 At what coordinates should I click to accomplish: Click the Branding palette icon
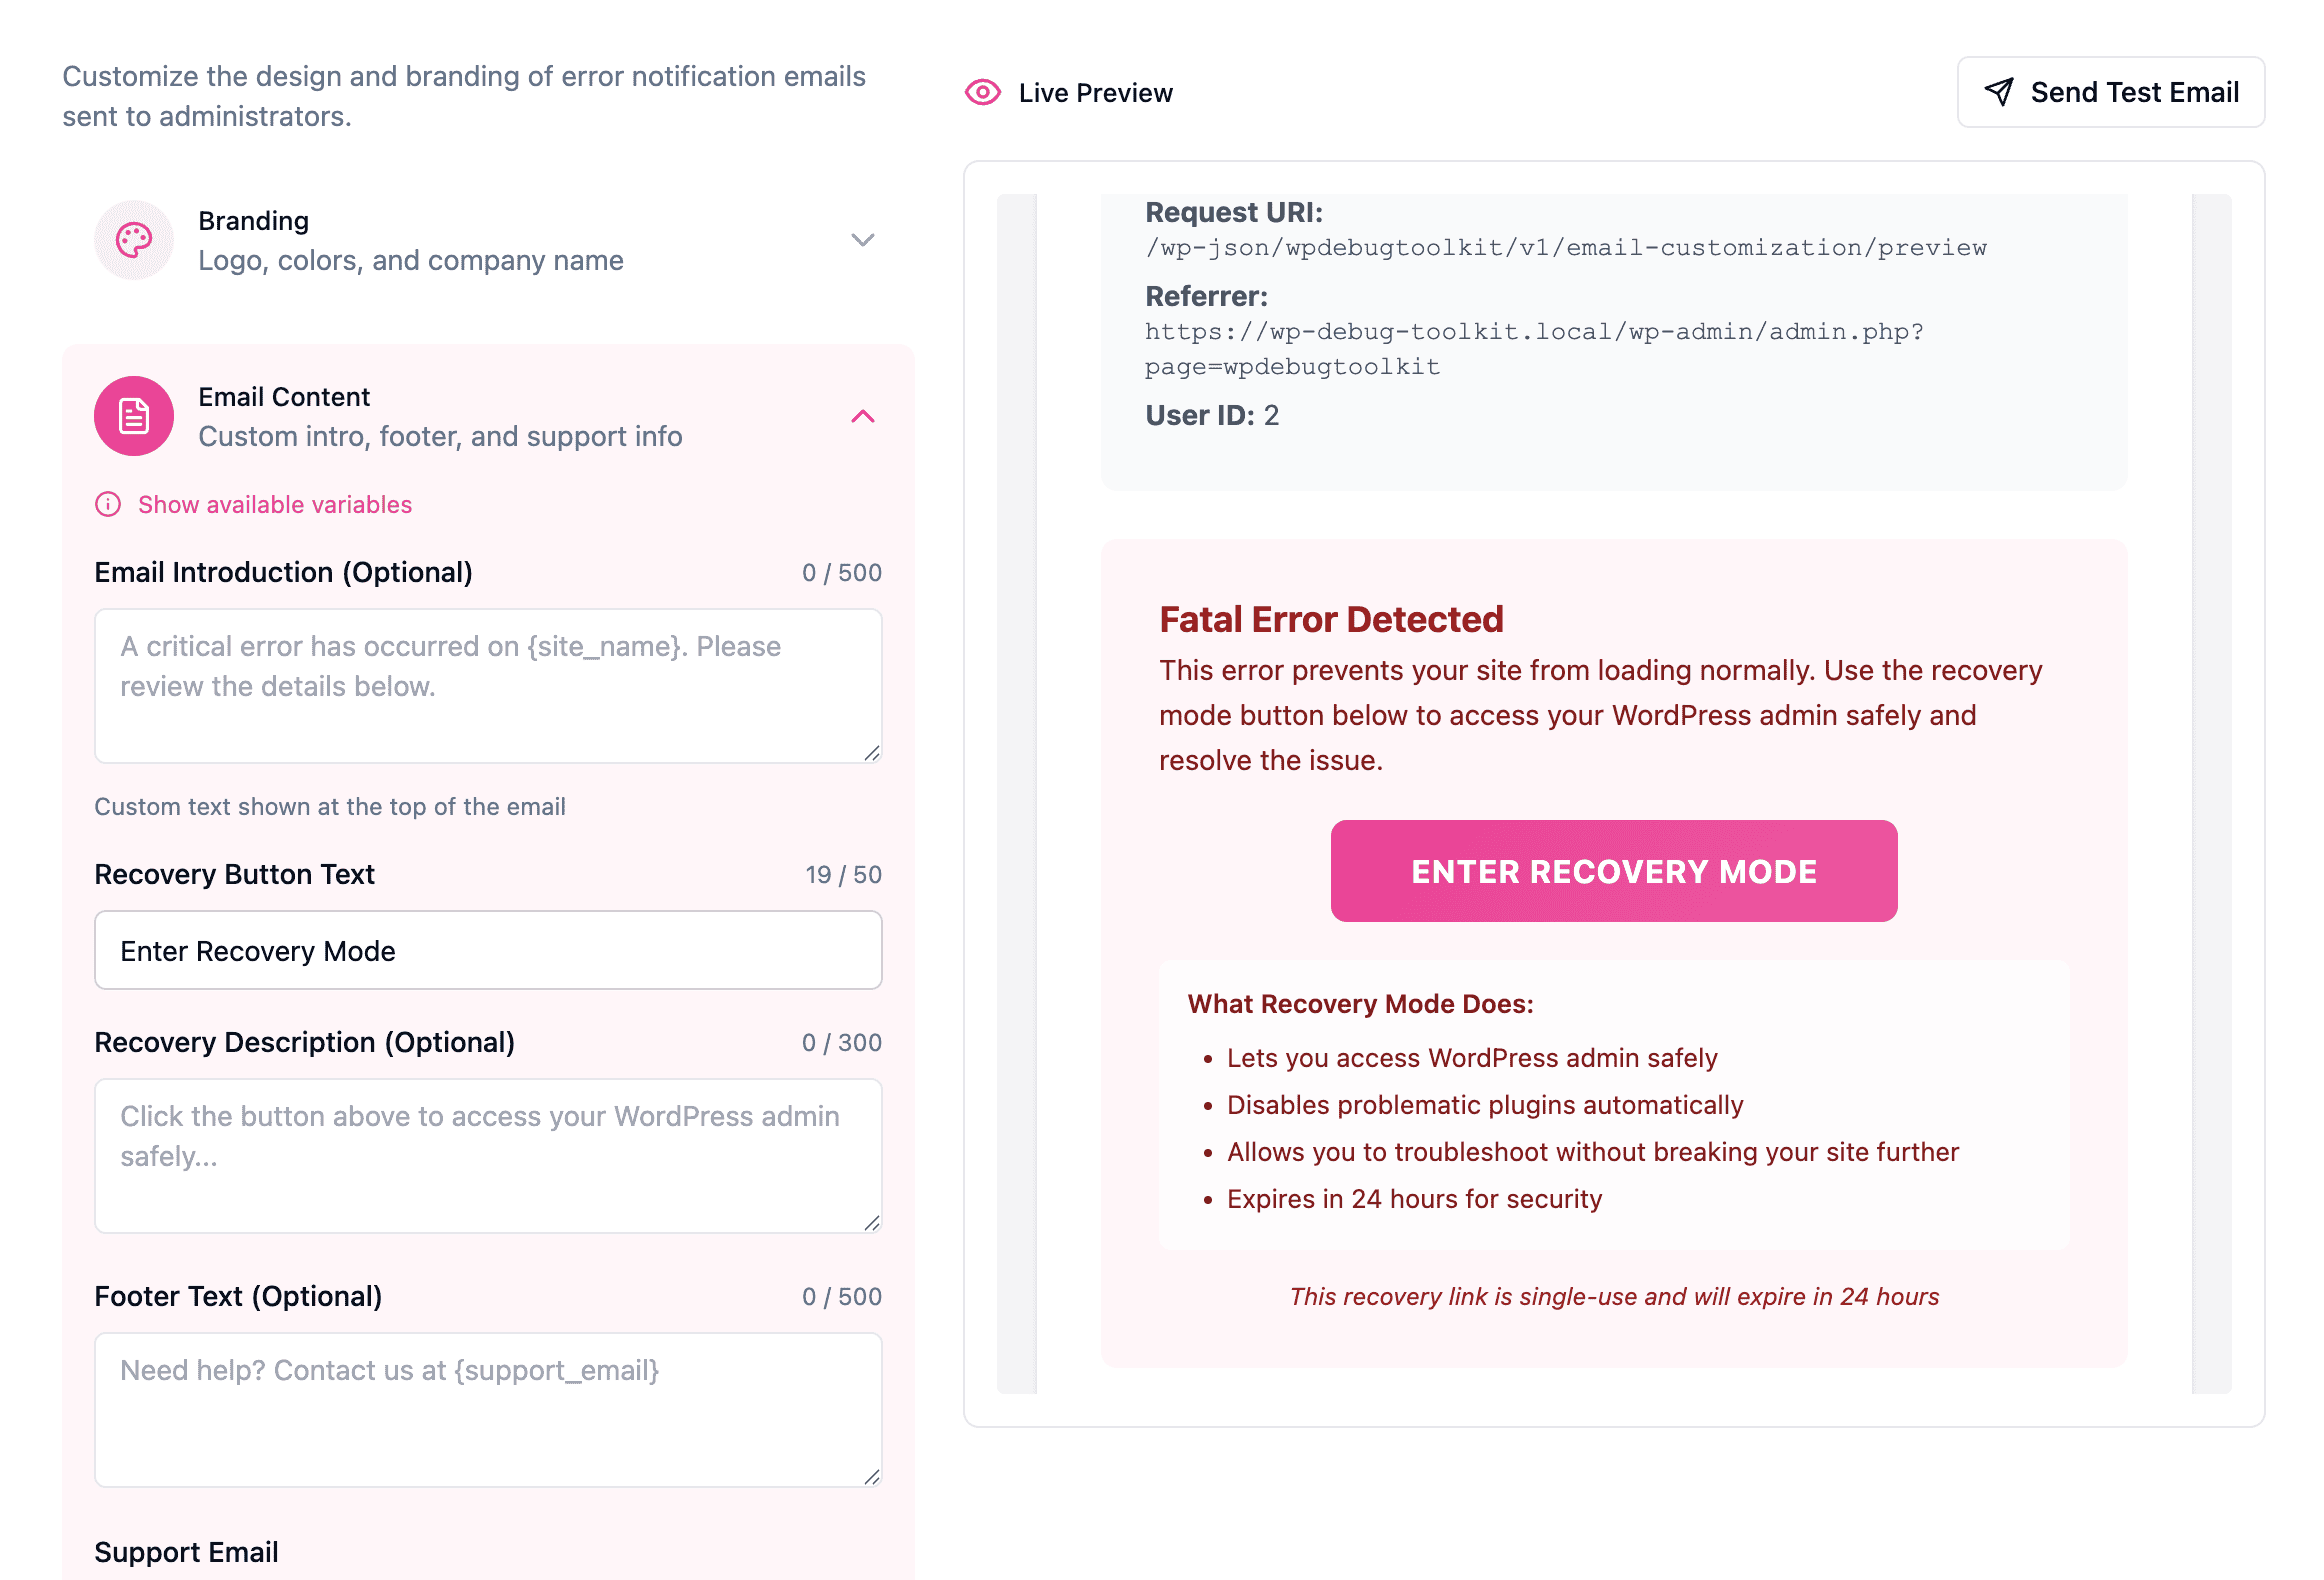pyautogui.click(x=134, y=240)
